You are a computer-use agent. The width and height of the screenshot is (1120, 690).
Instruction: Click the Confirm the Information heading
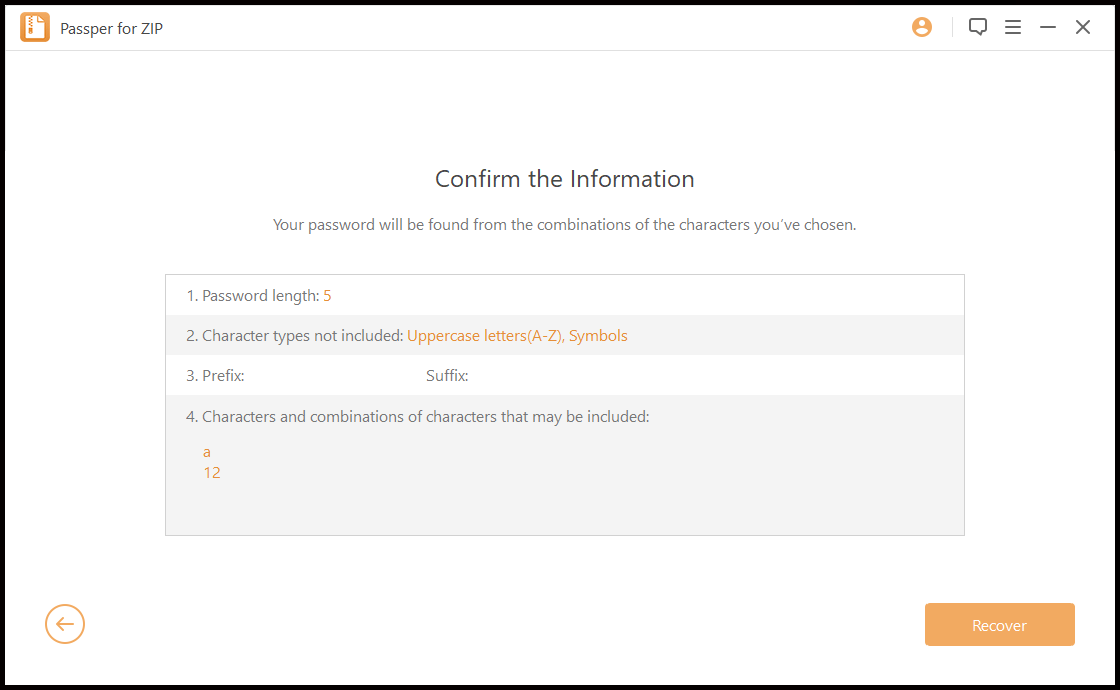pyautogui.click(x=565, y=179)
